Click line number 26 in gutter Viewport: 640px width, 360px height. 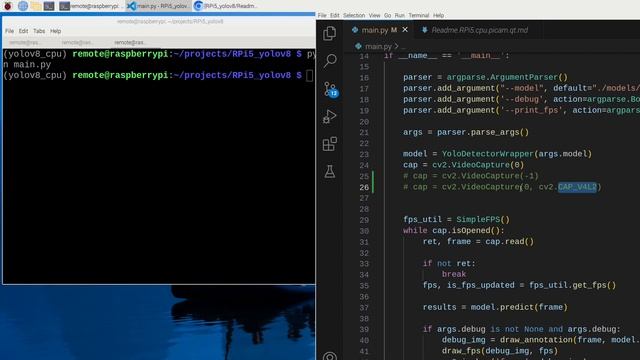tap(364, 187)
